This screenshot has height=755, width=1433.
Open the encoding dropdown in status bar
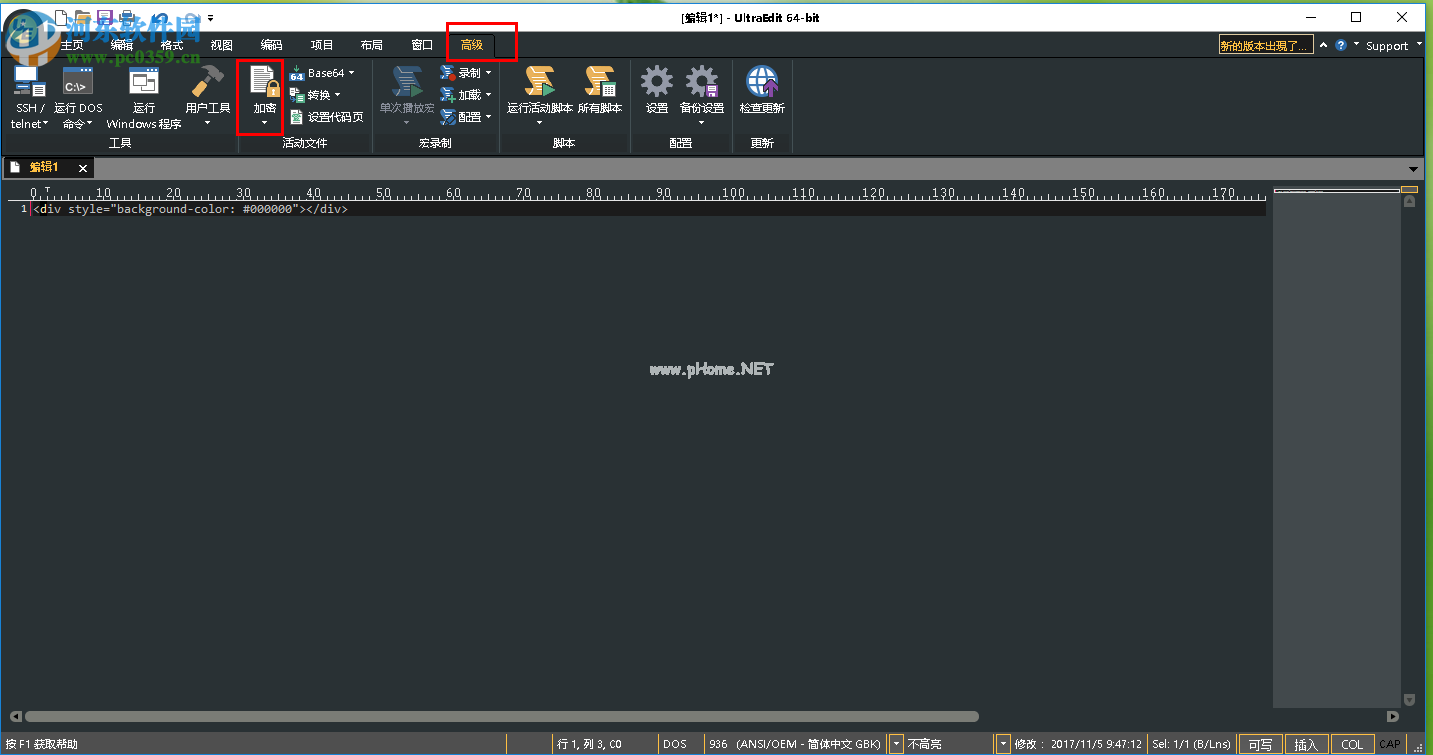[896, 744]
